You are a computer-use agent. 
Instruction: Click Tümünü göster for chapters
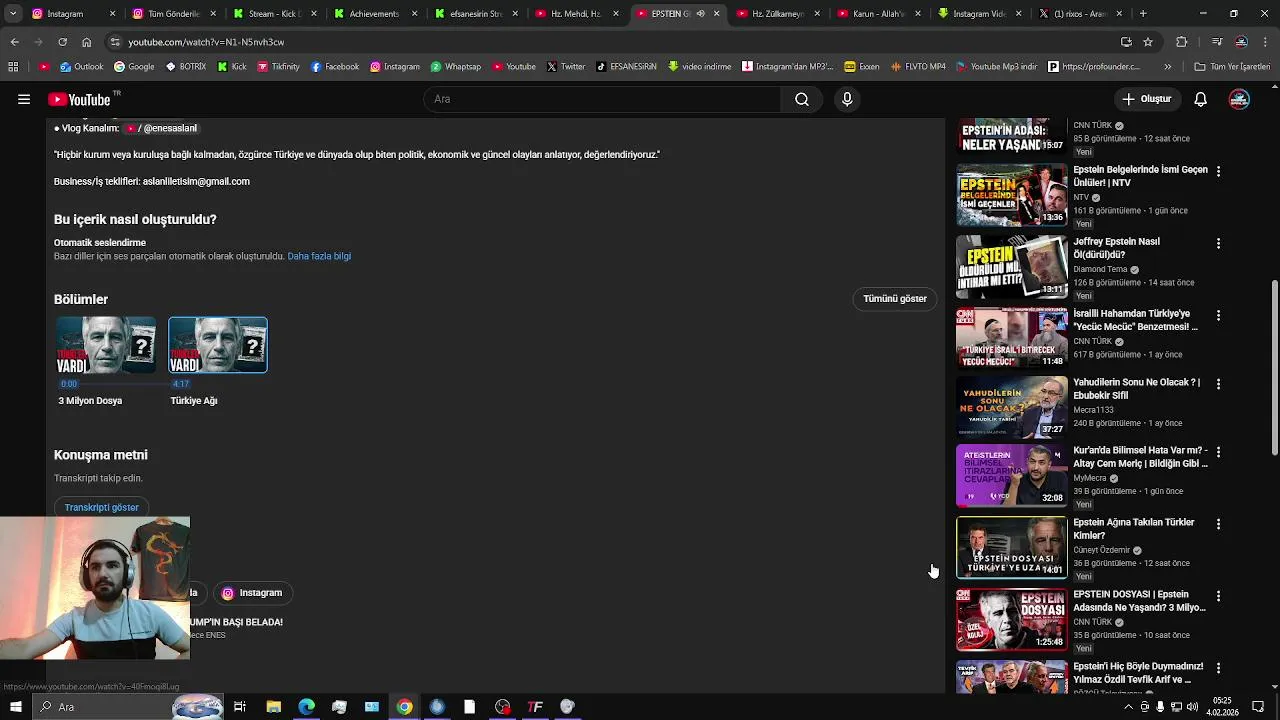(x=895, y=299)
